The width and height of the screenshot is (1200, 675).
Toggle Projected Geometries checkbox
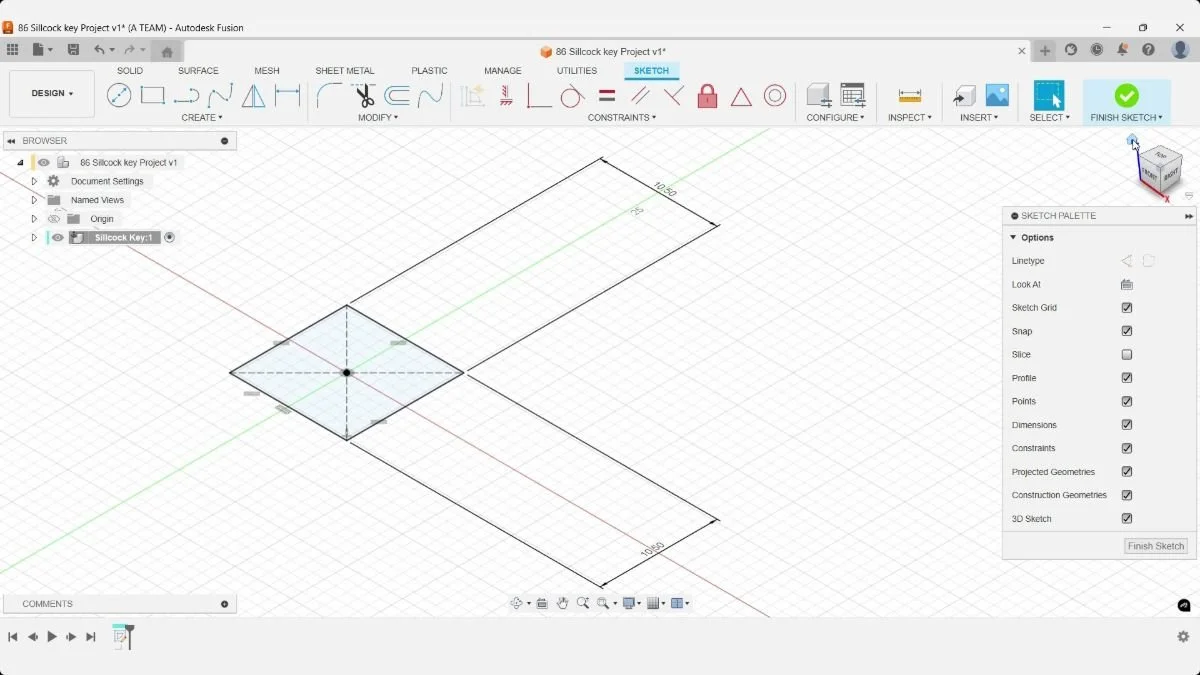1127,472
